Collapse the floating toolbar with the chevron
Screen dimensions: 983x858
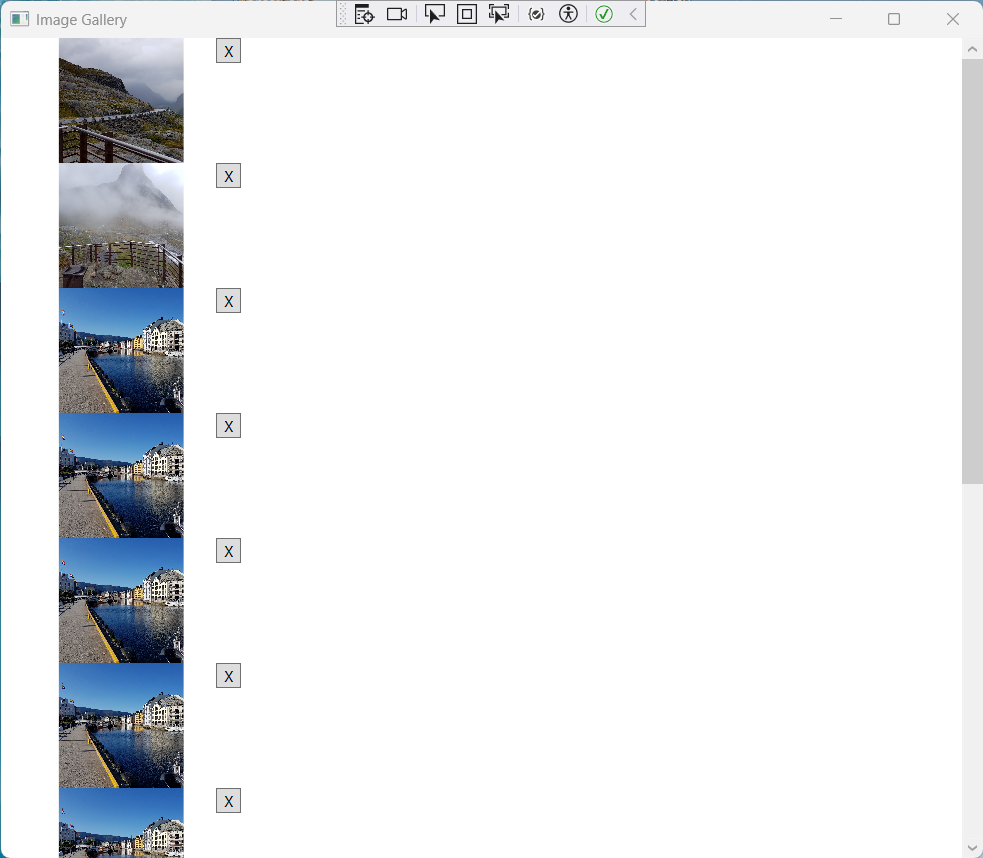632,14
